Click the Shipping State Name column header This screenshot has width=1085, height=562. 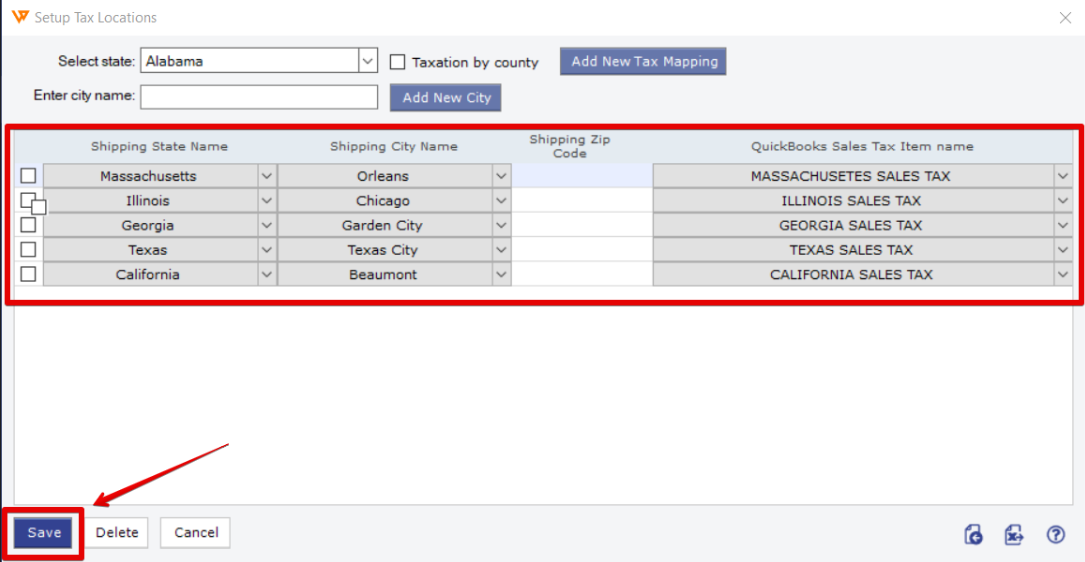coord(159,147)
